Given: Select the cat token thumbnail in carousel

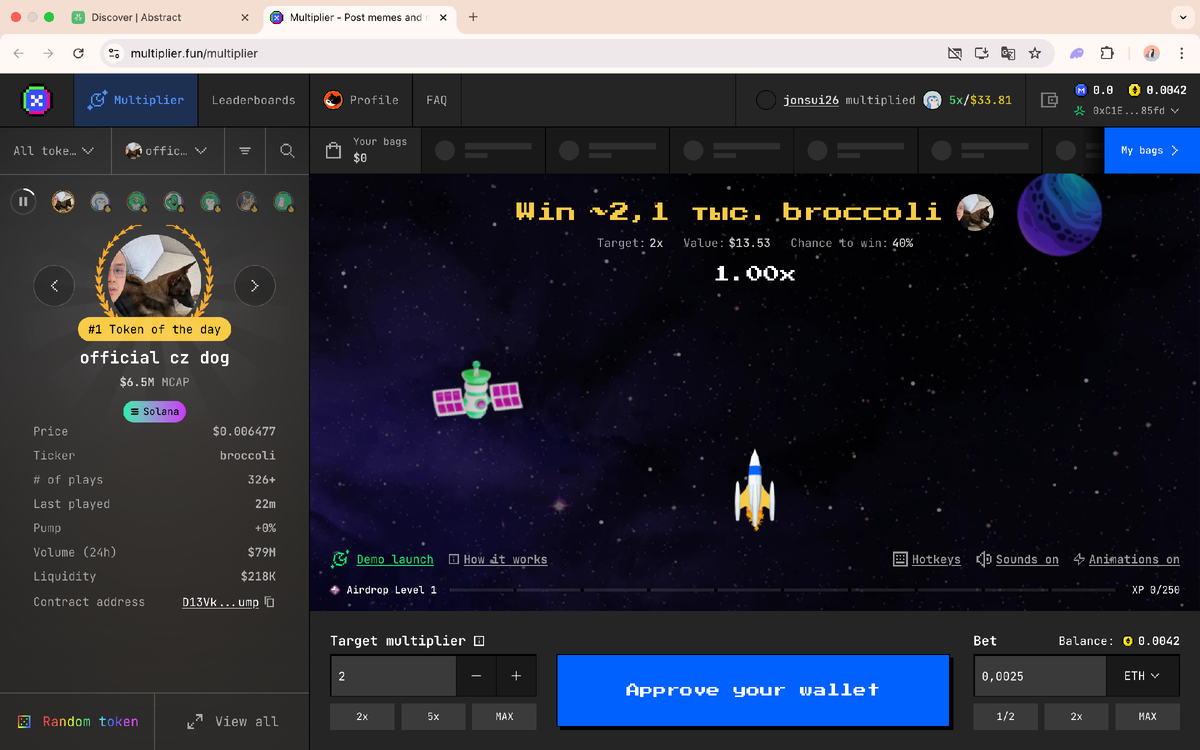Looking at the screenshot, I should pos(246,202).
